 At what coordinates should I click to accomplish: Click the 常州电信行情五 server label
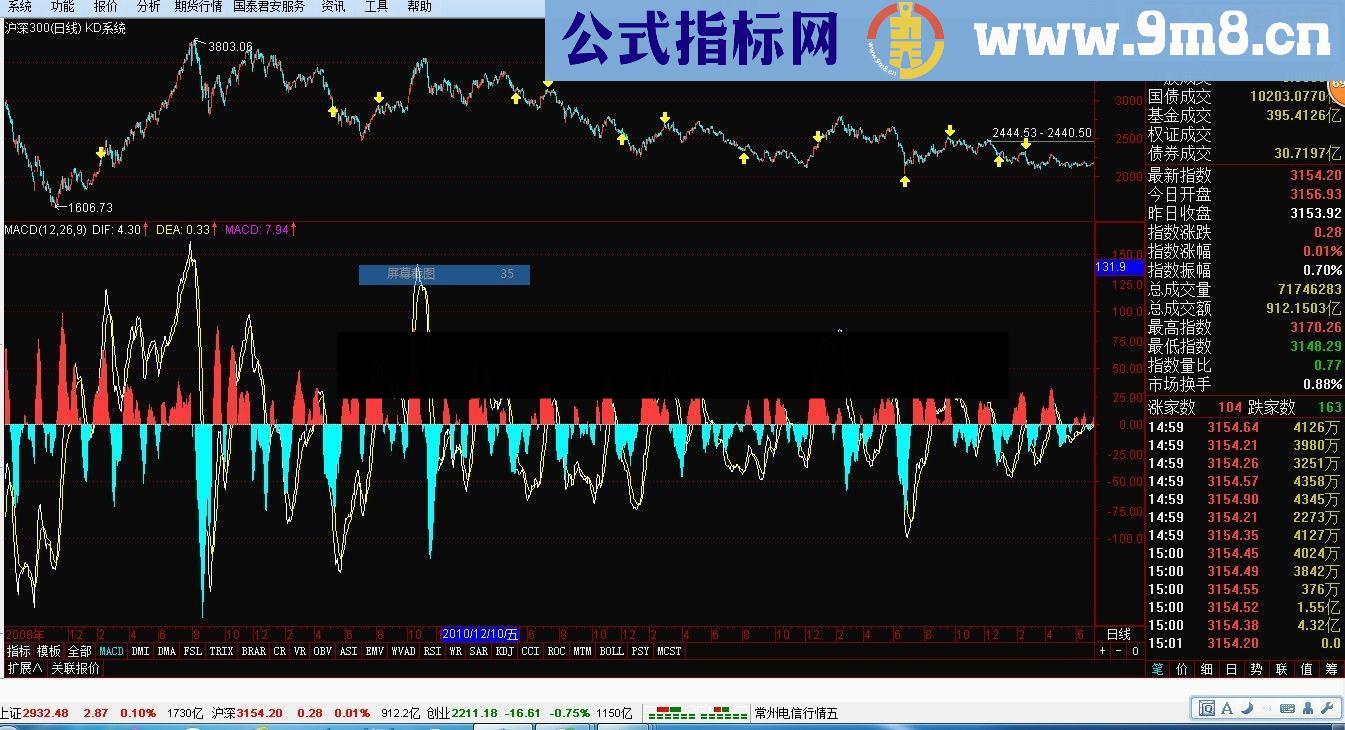796,713
